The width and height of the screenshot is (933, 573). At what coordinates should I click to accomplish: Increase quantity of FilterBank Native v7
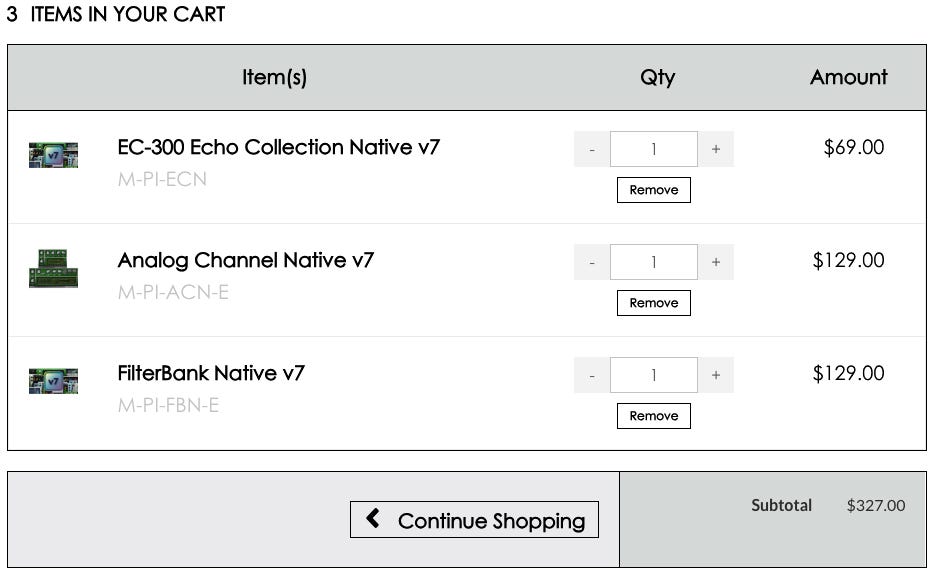click(x=716, y=375)
